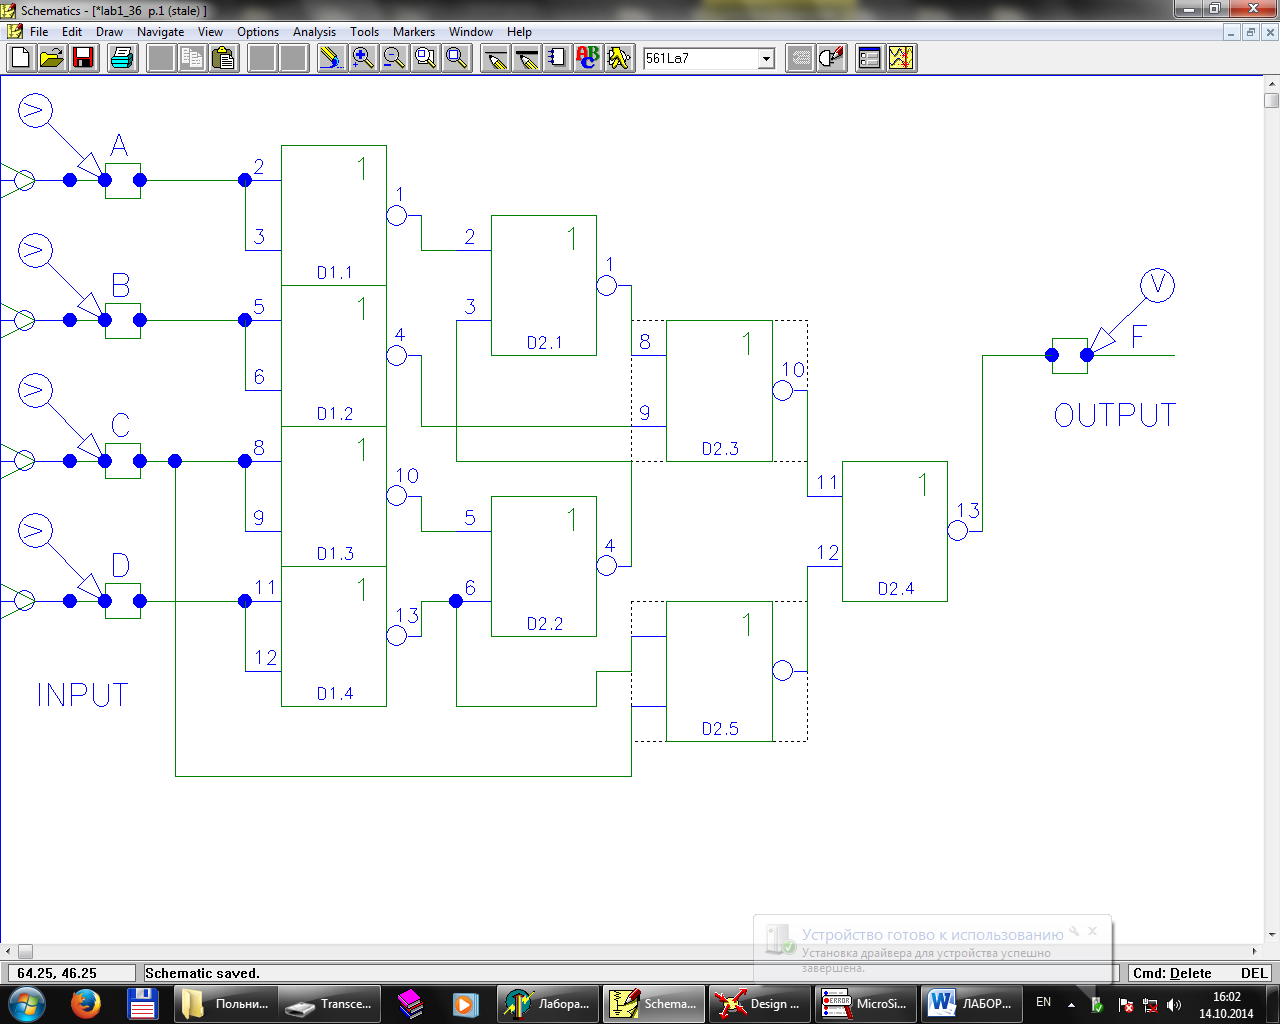Click the 'Cmd: Delete' status bar entry
The image size is (1280, 1024).
(x=1172, y=973)
